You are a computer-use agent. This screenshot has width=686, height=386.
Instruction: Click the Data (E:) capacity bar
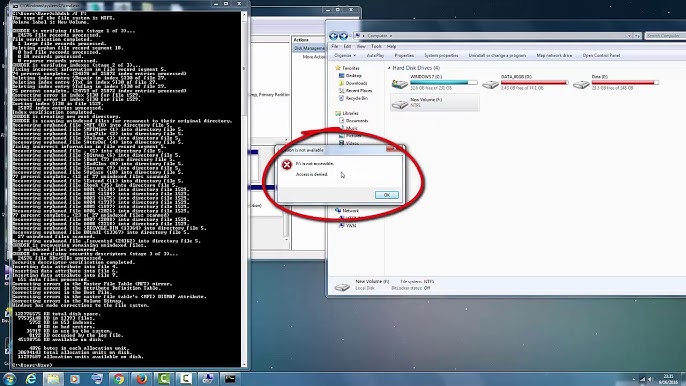(625, 82)
